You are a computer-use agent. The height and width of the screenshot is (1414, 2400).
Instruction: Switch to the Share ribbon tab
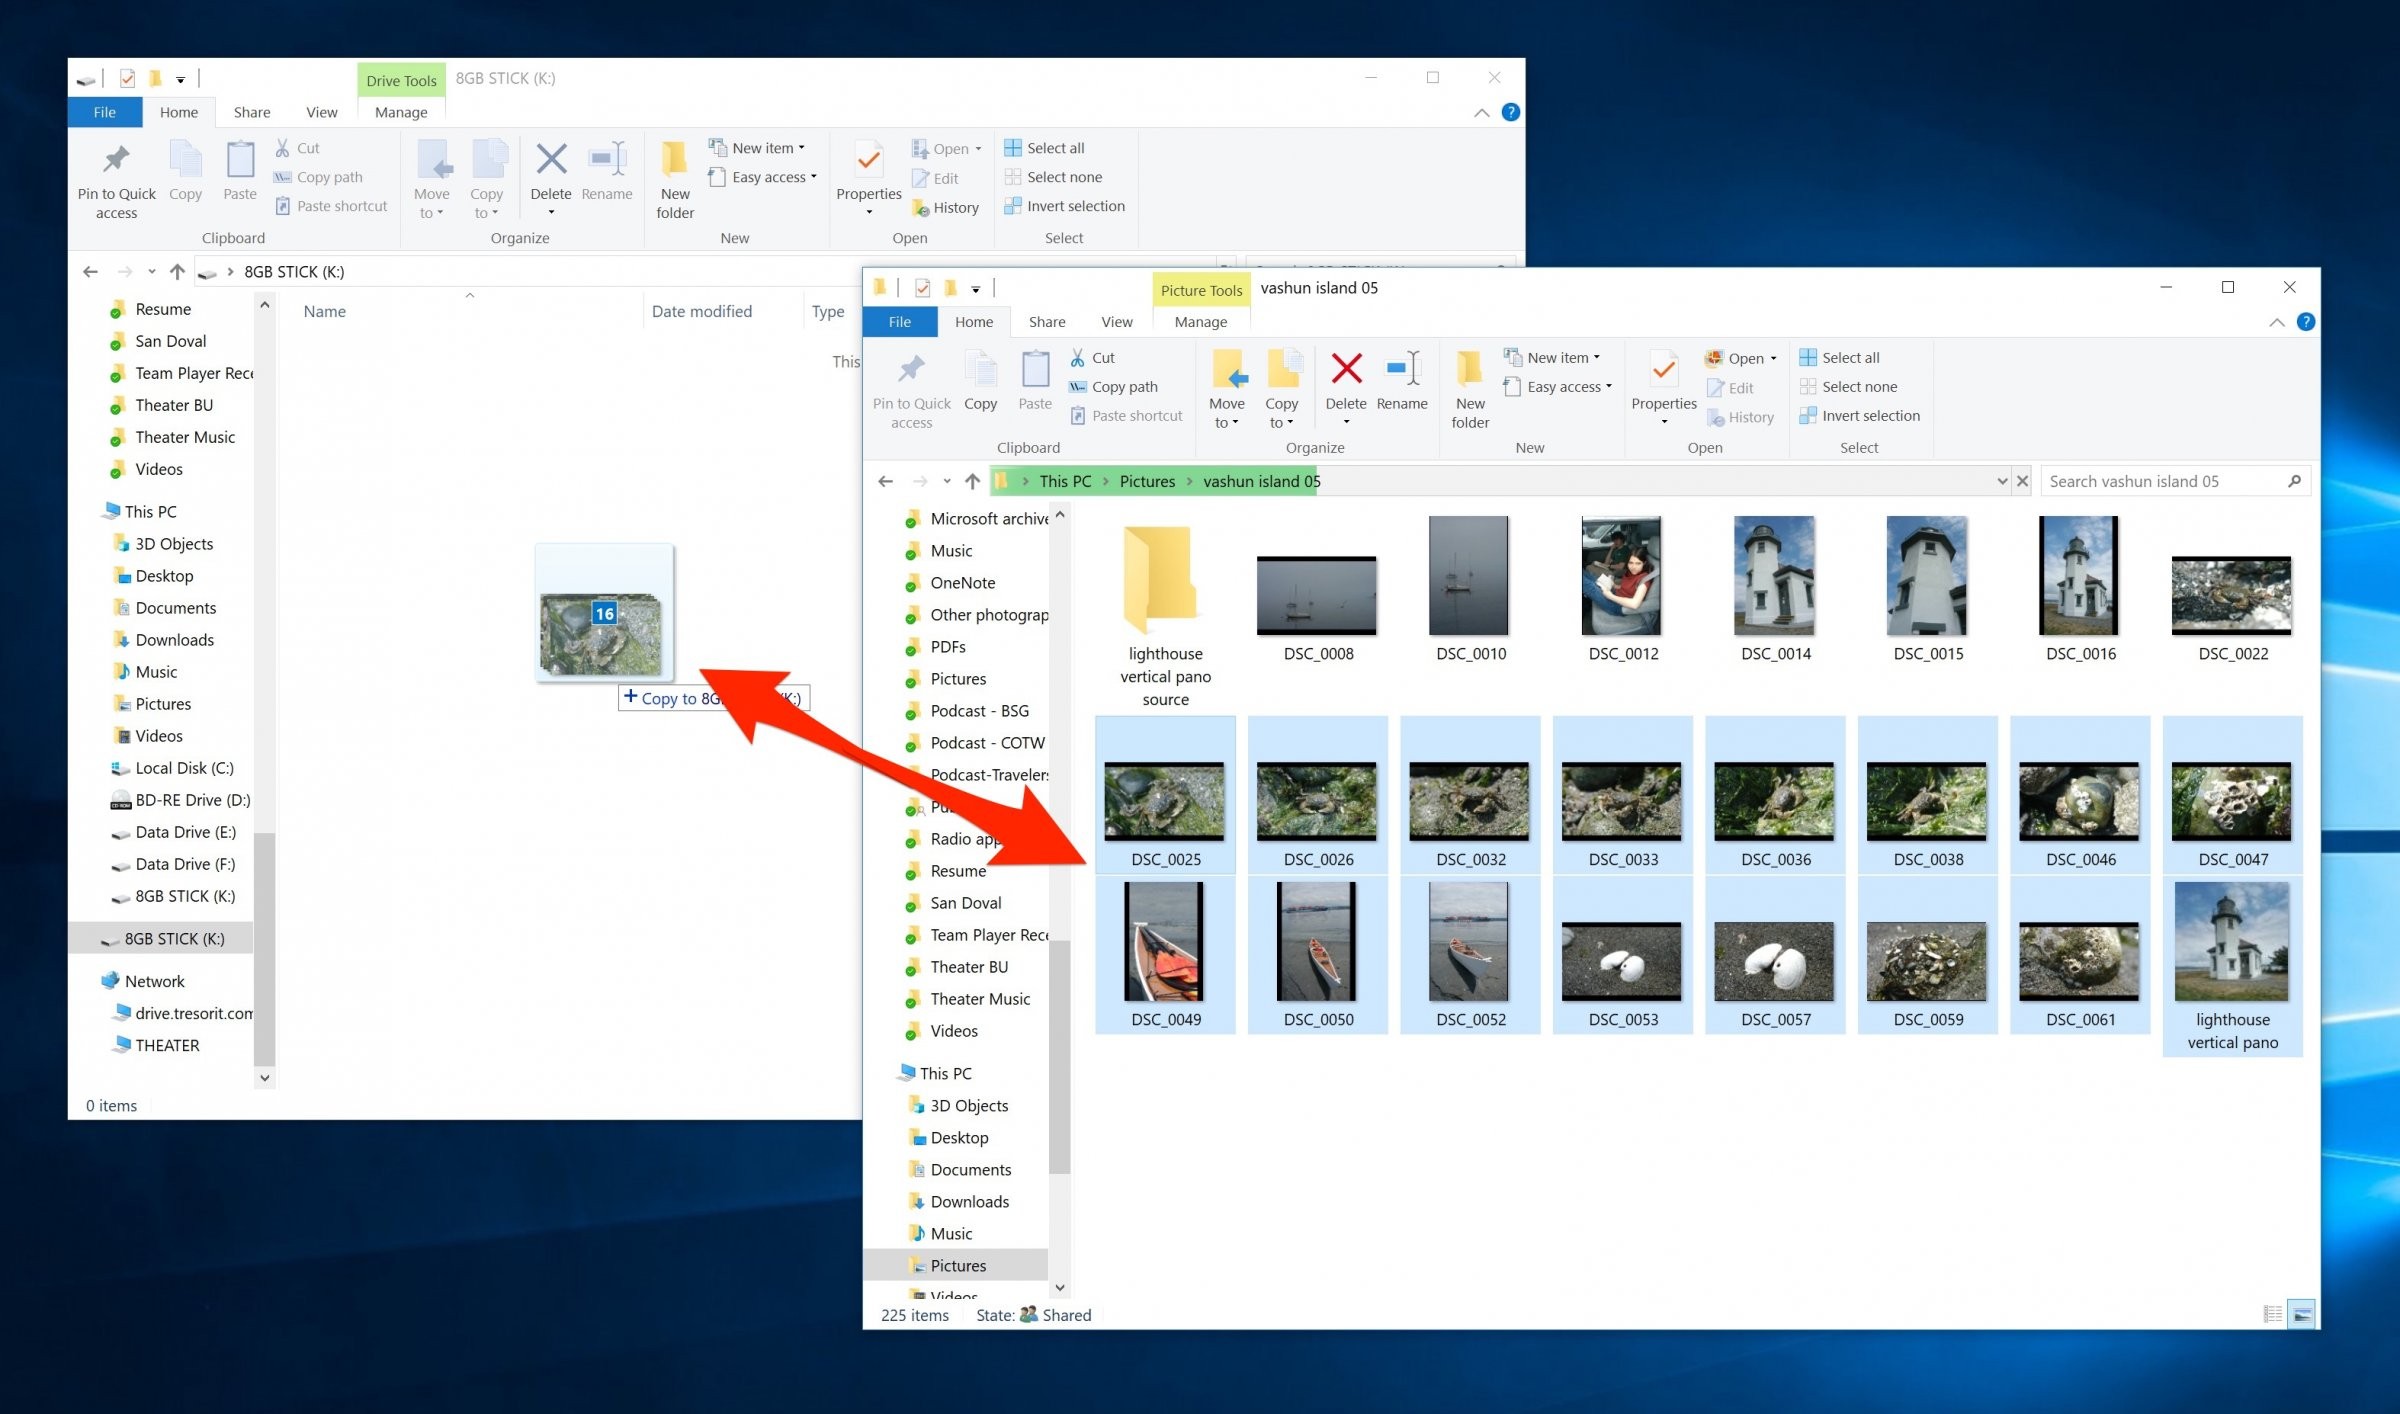pos(1046,321)
